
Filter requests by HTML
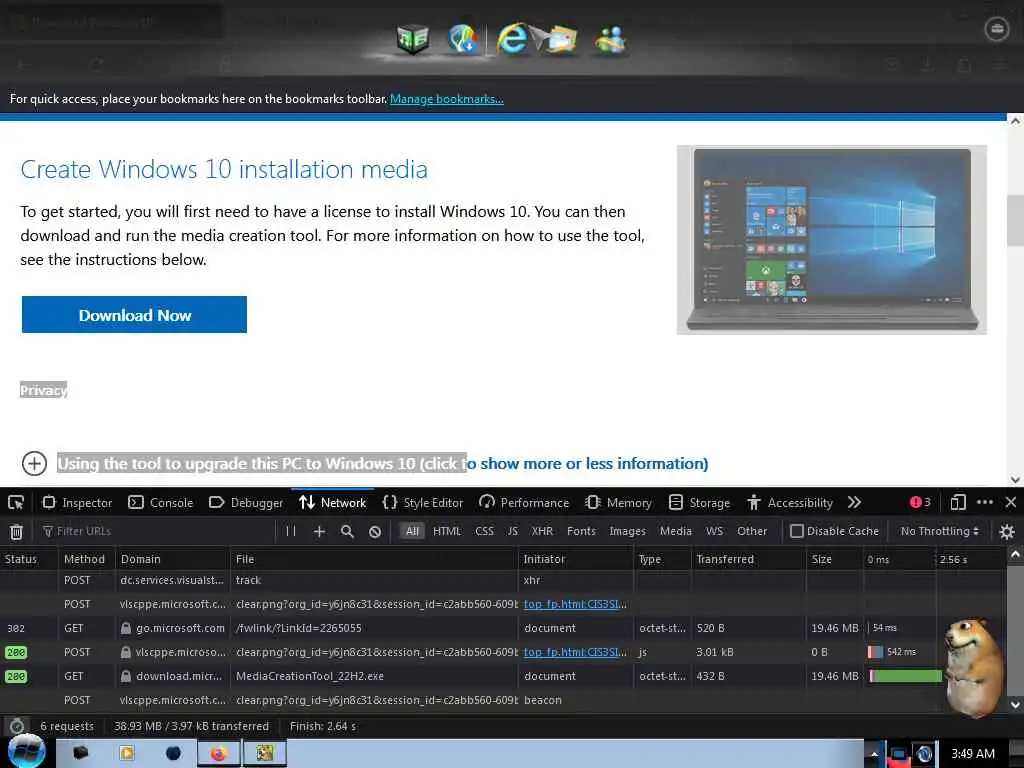[x=447, y=531]
